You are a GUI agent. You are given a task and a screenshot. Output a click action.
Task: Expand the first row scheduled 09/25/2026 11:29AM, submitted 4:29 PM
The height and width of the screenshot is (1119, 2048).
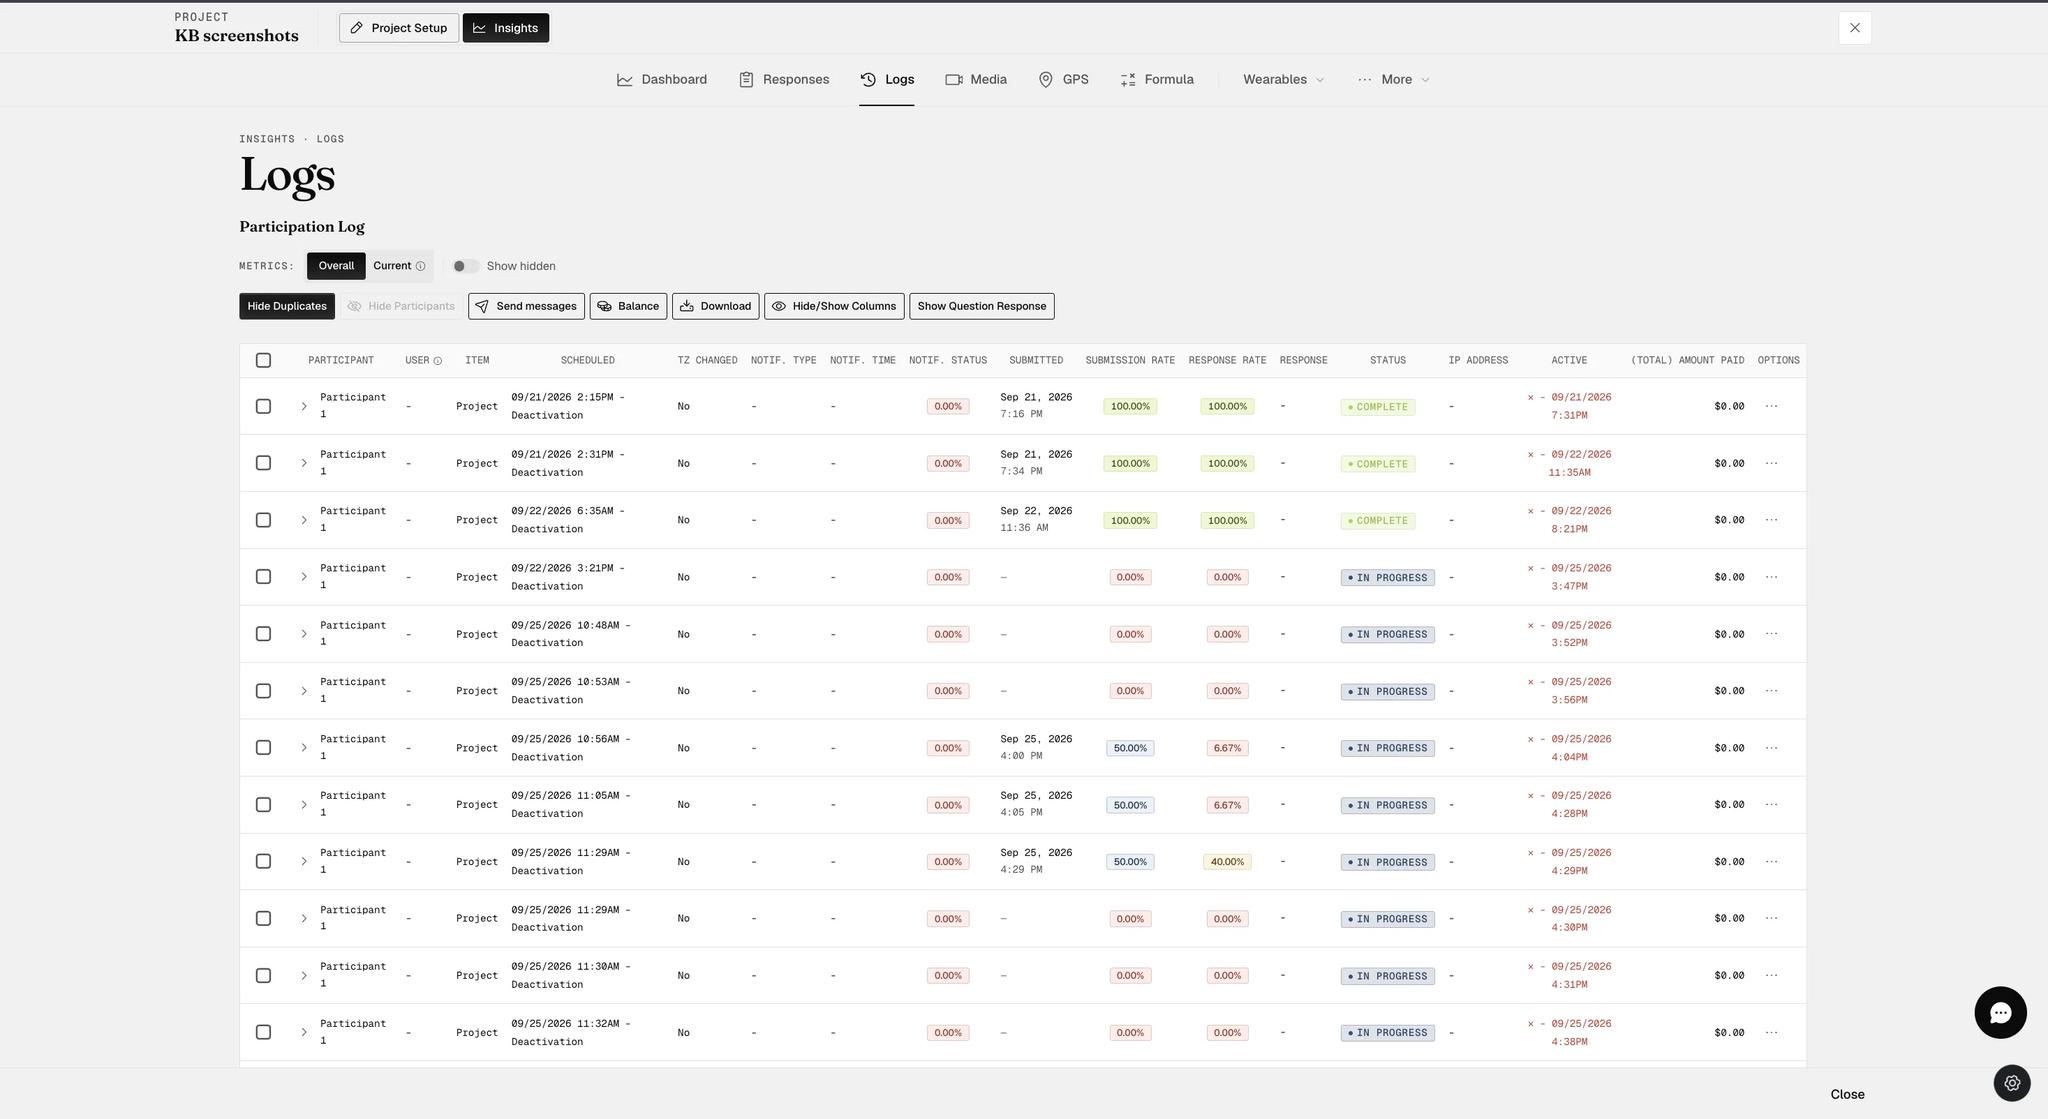click(x=304, y=862)
